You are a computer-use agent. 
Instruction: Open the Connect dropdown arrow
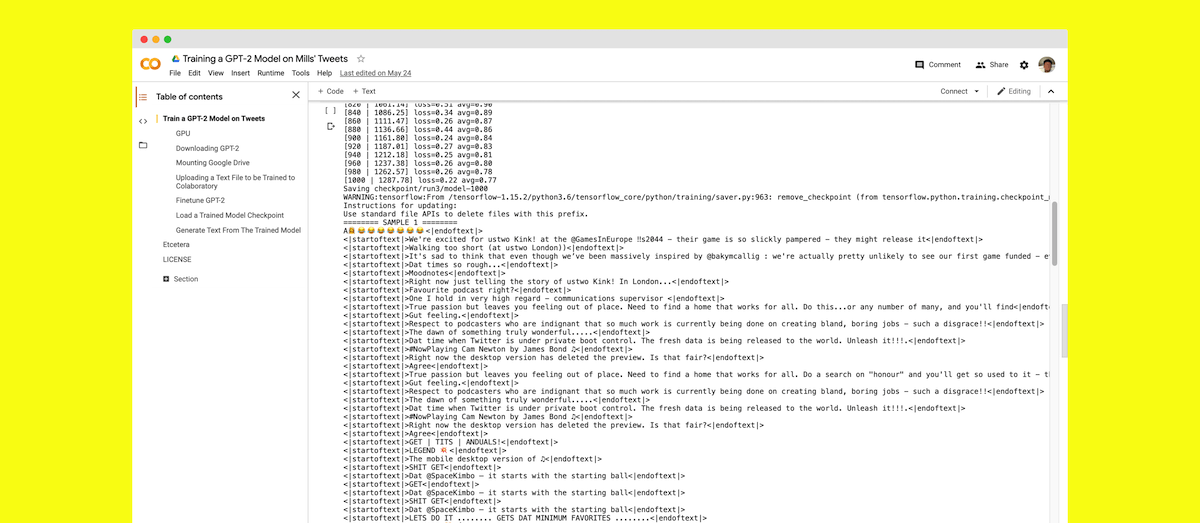tap(976, 91)
